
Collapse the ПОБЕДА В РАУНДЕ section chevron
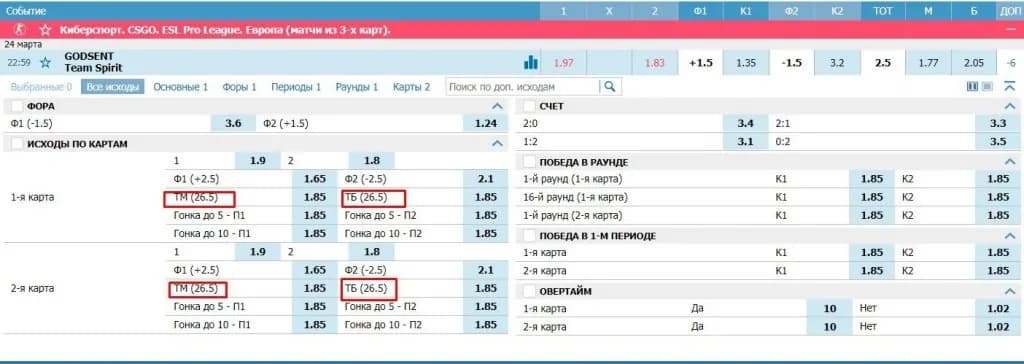1010,162
